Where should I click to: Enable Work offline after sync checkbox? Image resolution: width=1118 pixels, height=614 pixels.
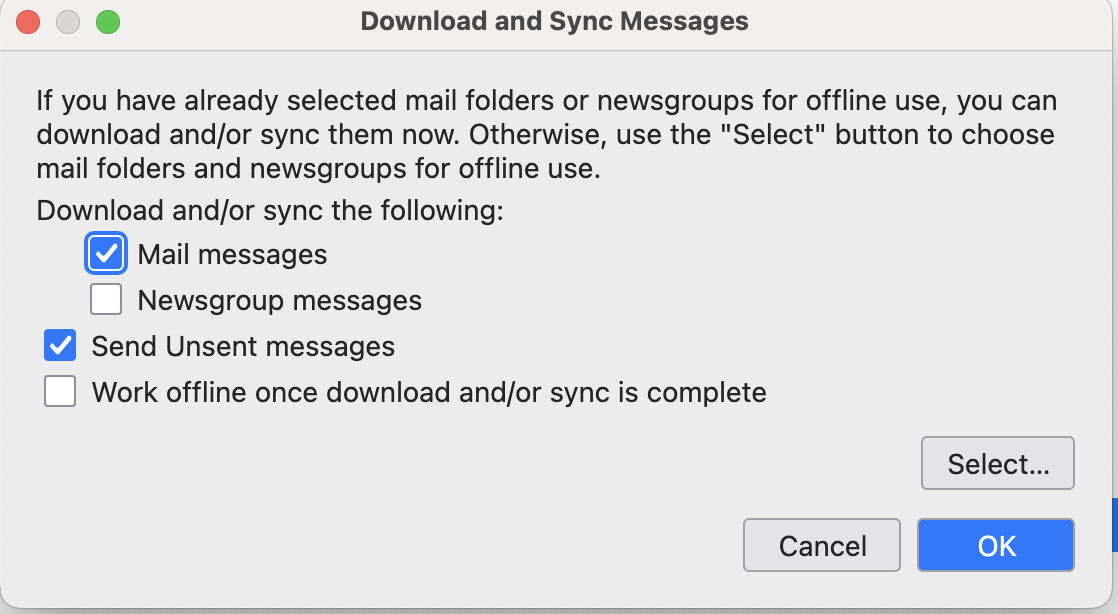coord(60,392)
